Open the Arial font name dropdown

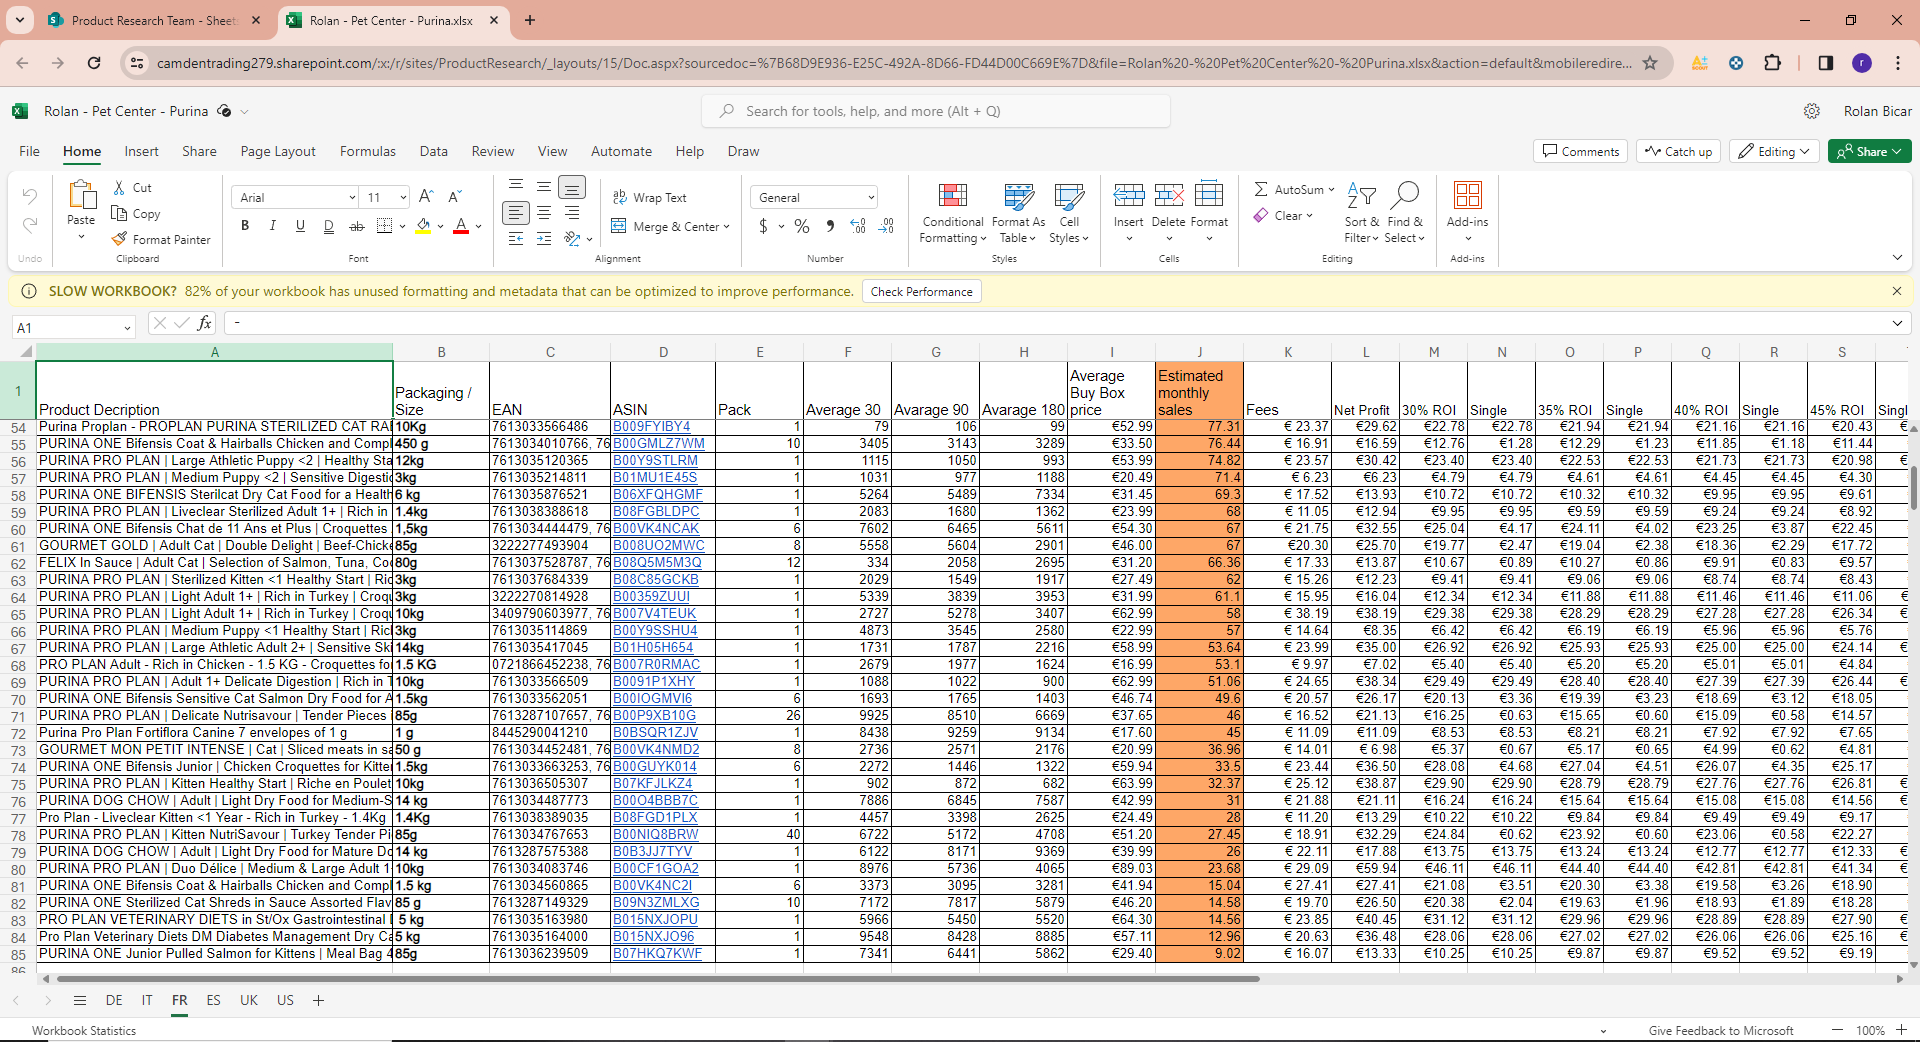pos(295,198)
